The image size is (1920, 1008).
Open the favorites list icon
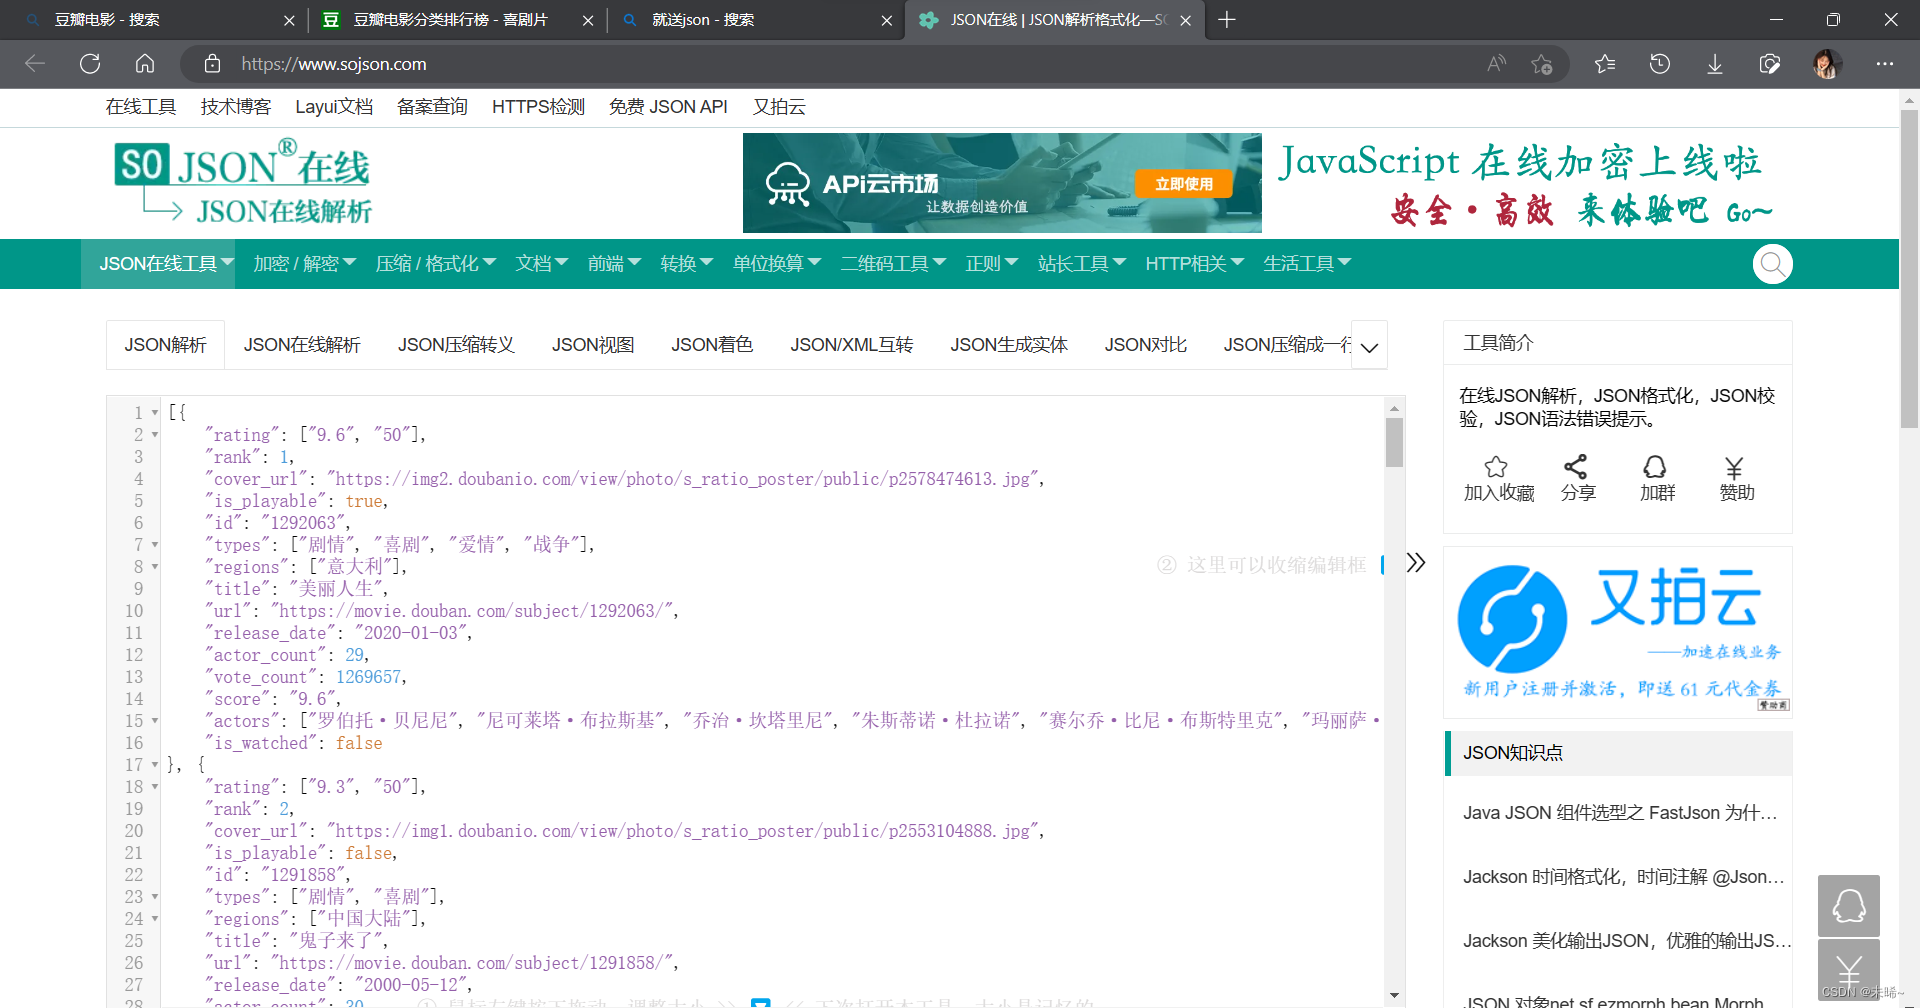coord(1605,64)
